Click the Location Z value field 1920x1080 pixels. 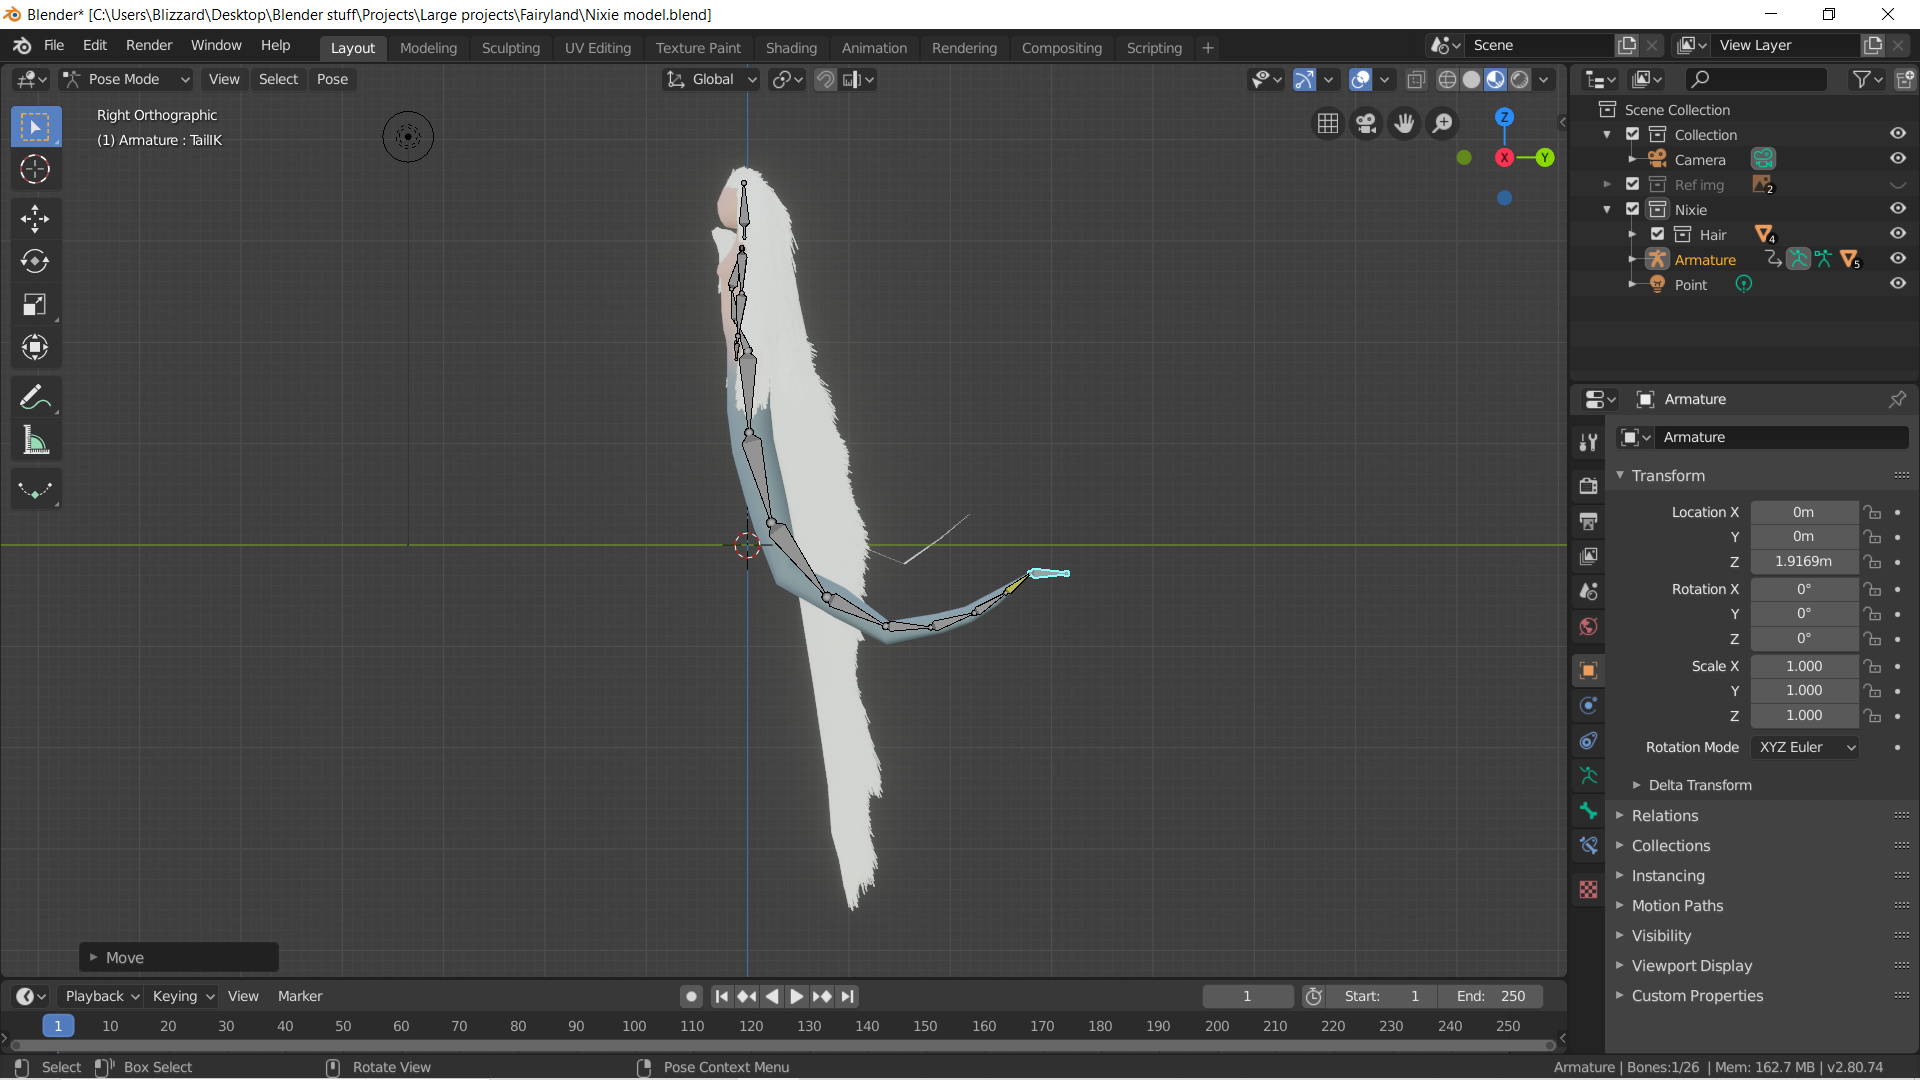(x=1803, y=561)
